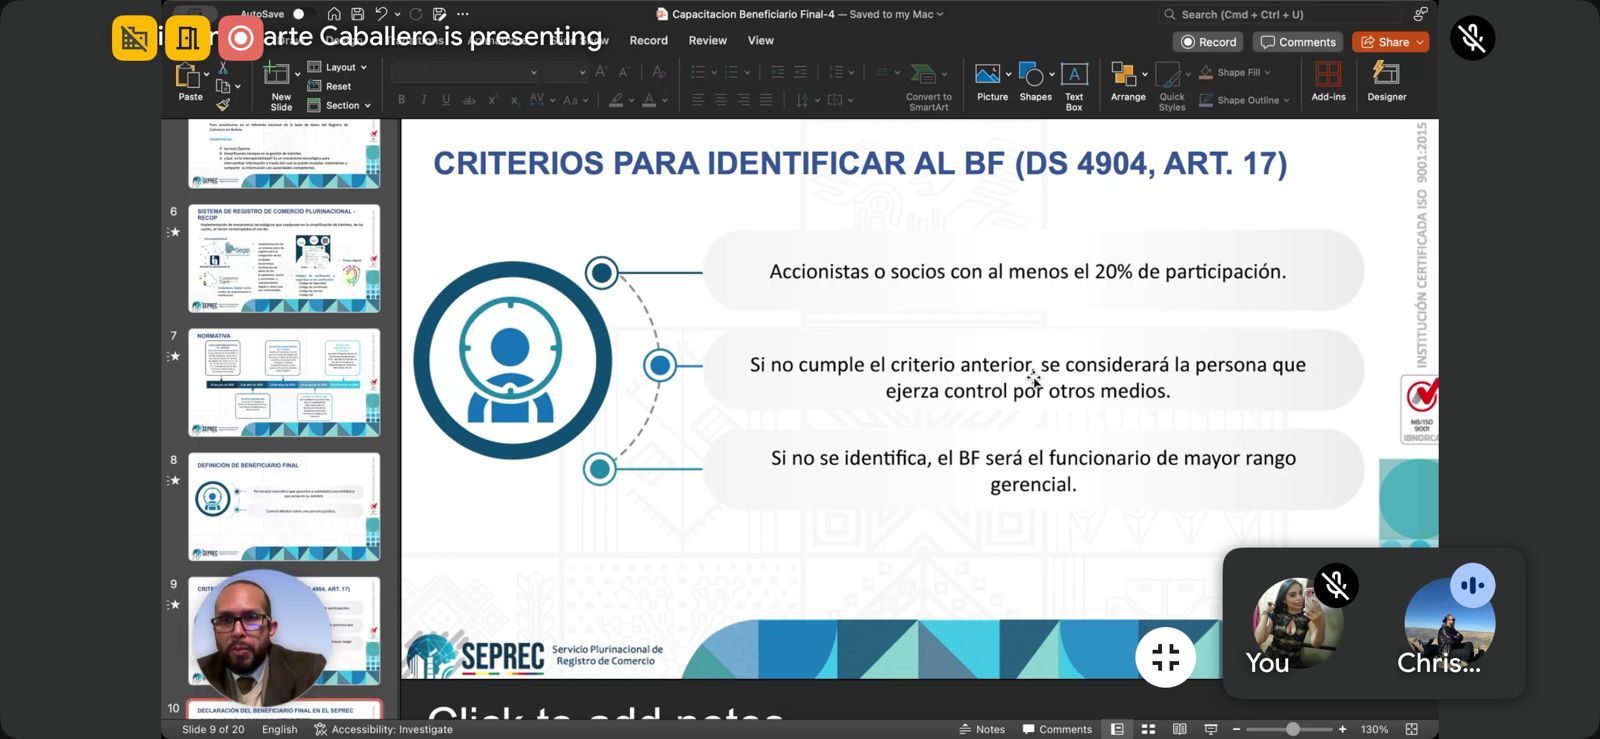
Task: Open the Record ribbon tab
Action: tap(648, 41)
